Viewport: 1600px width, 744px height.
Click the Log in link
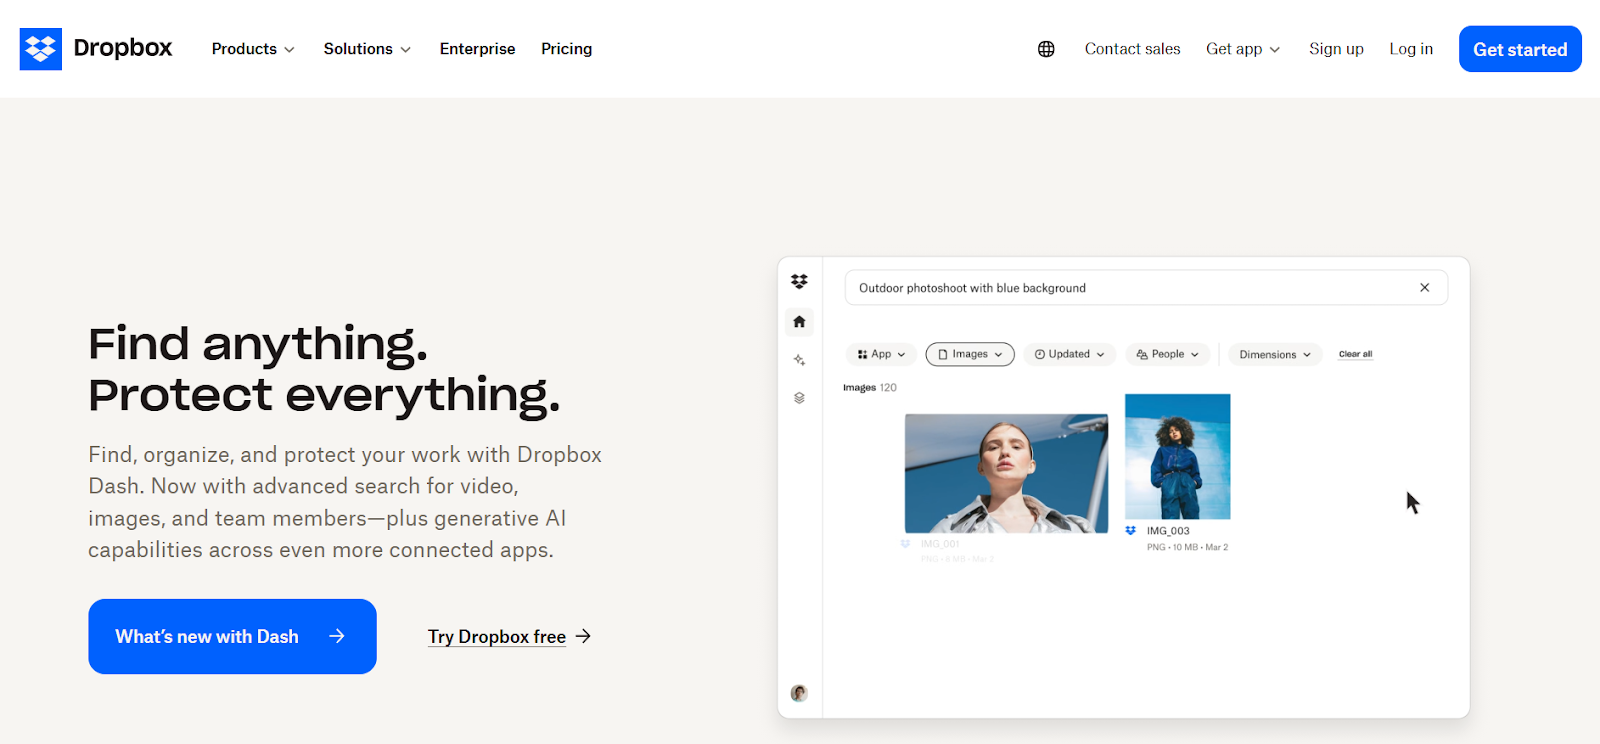point(1411,49)
